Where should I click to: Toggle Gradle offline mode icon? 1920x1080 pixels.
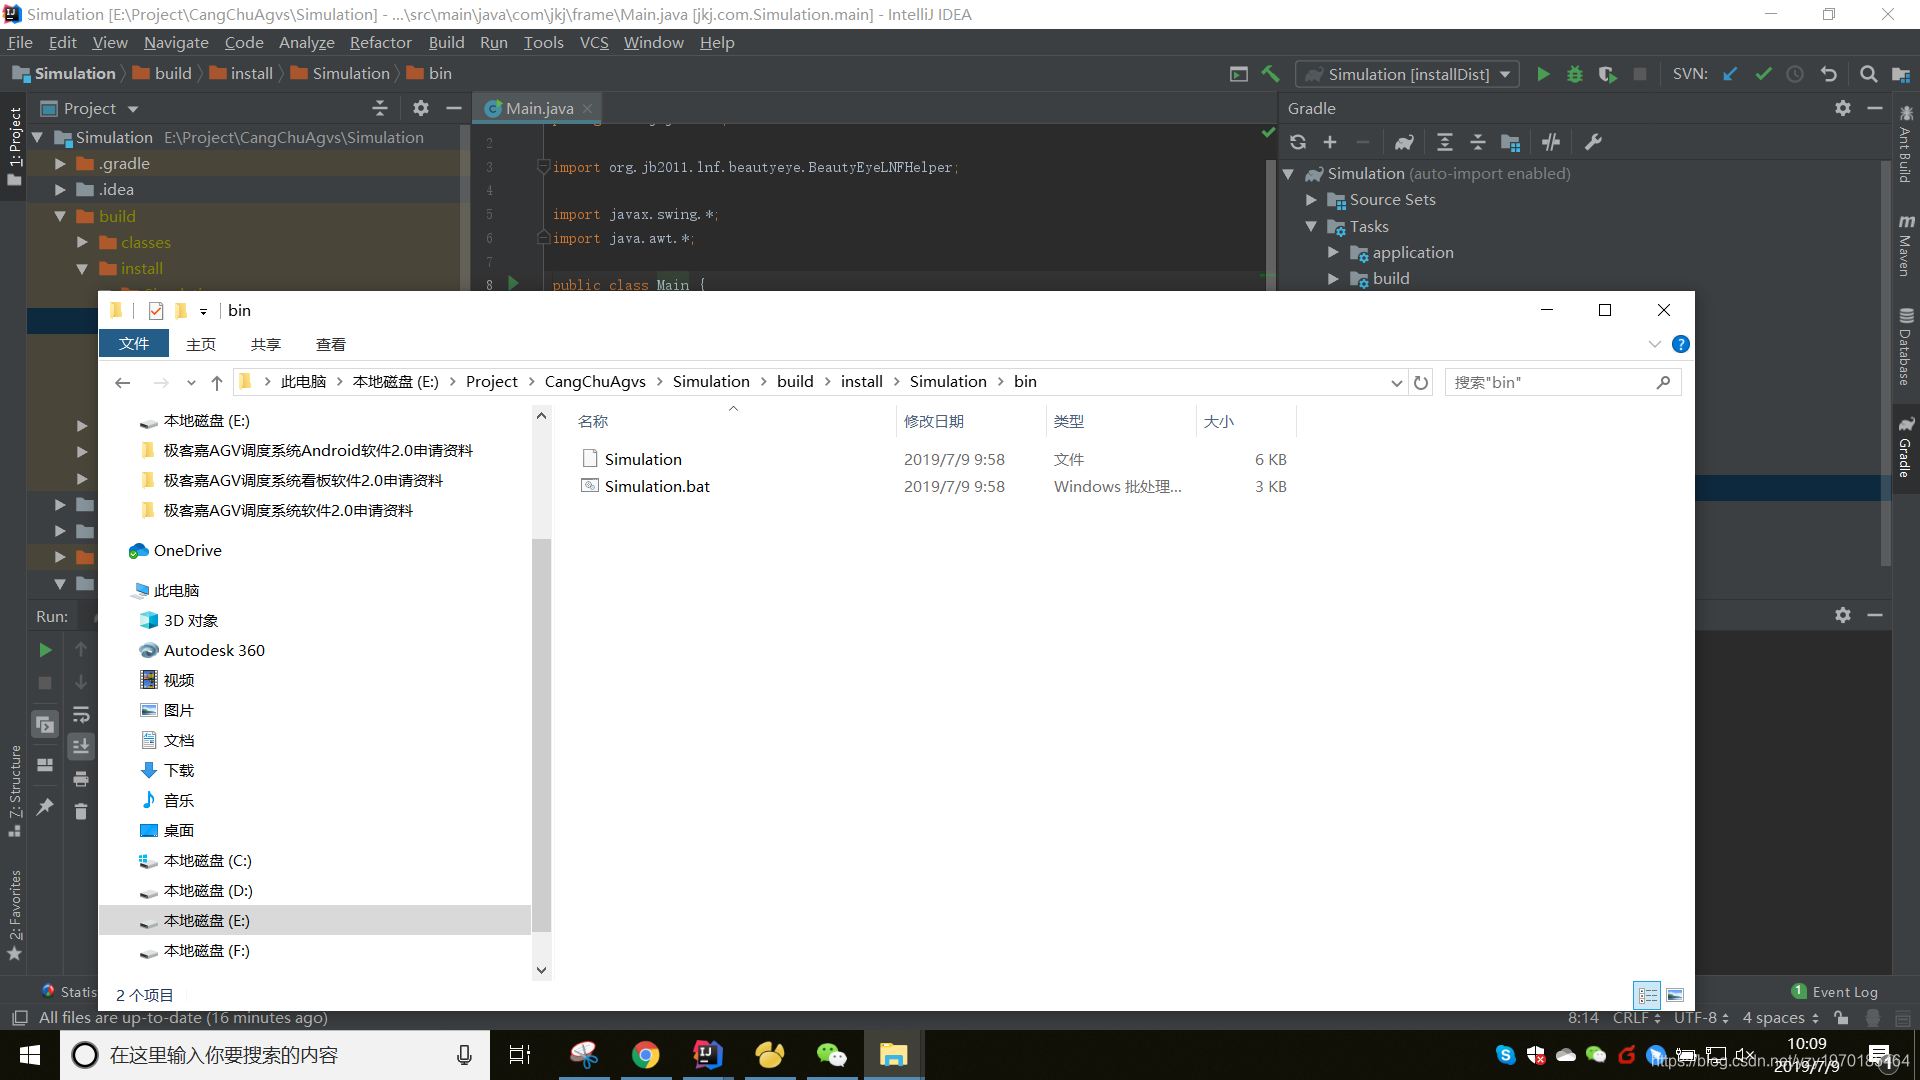(x=1550, y=142)
